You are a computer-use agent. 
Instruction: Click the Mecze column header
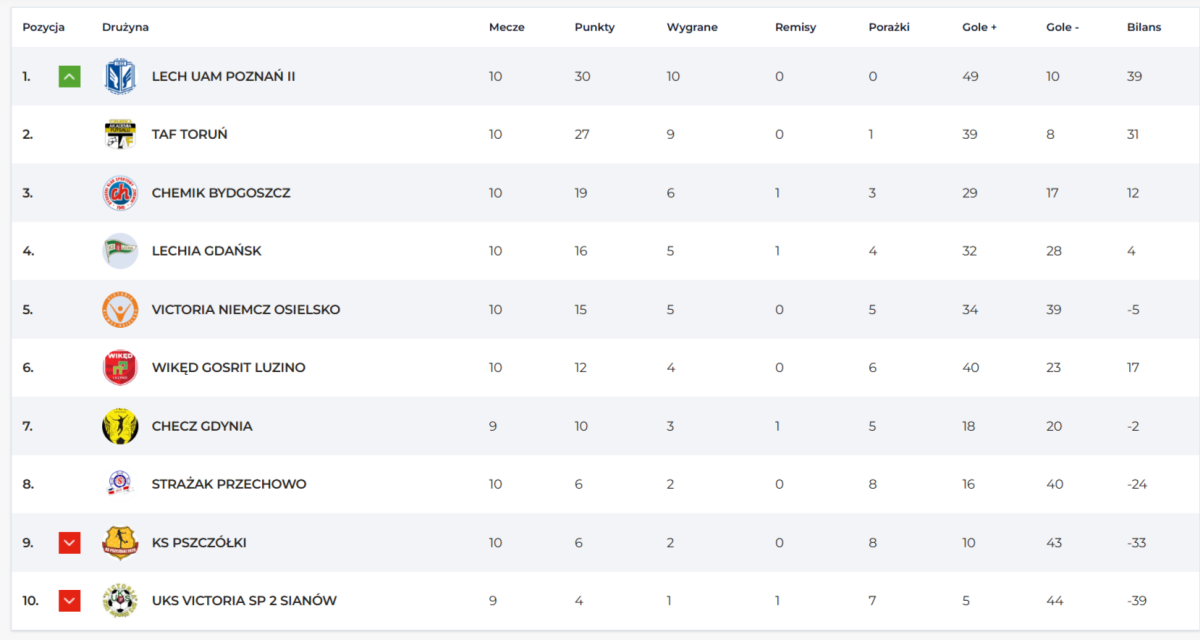(506, 27)
